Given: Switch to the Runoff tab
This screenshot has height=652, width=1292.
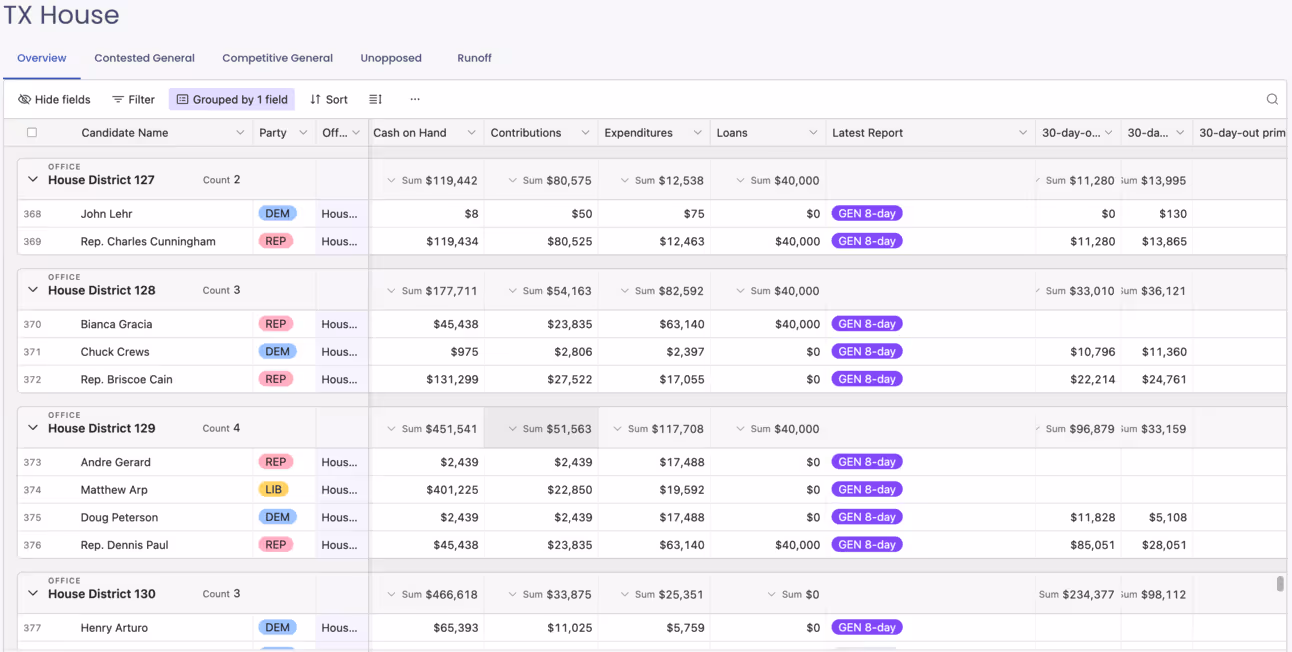Looking at the screenshot, I should click(x=474, y=58).
